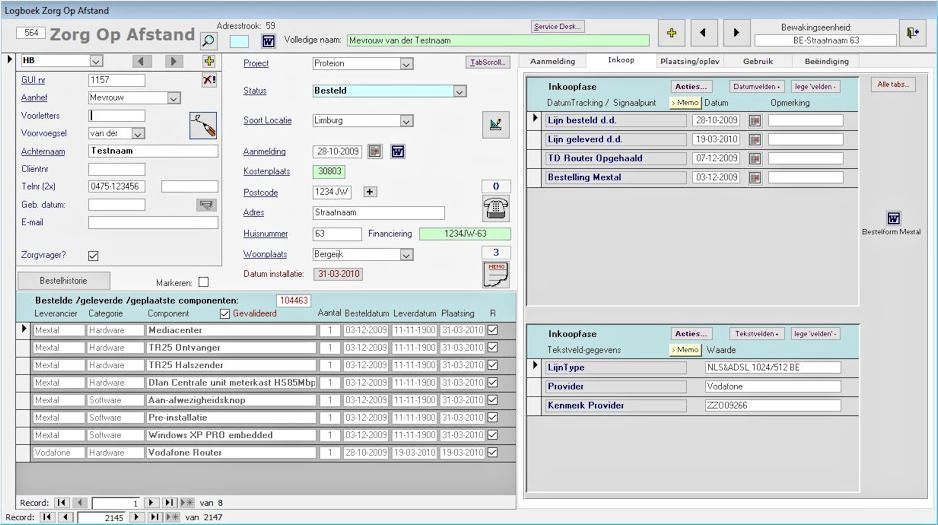Image resolution: width=938 pixels, height=525 pixels.
Task: Open Bestelform Mextal Word document icon
Action: click(893, 218)
